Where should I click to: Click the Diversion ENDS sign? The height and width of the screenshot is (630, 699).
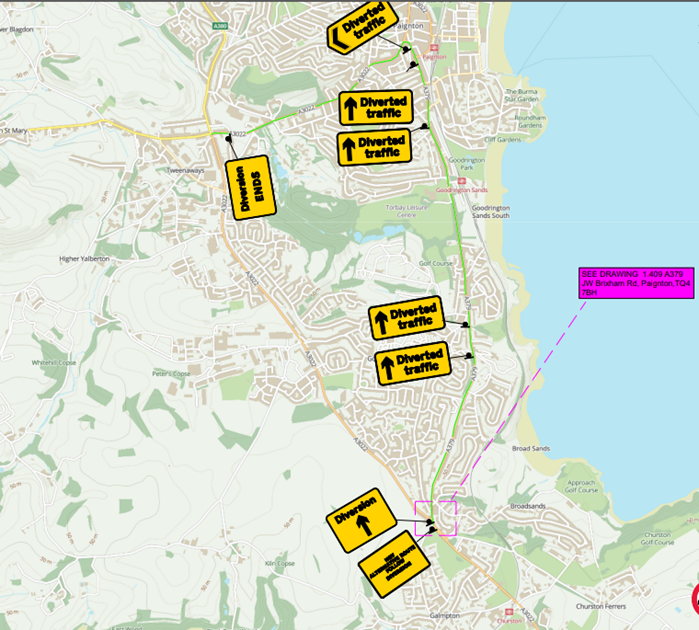[x=251, y=188]
